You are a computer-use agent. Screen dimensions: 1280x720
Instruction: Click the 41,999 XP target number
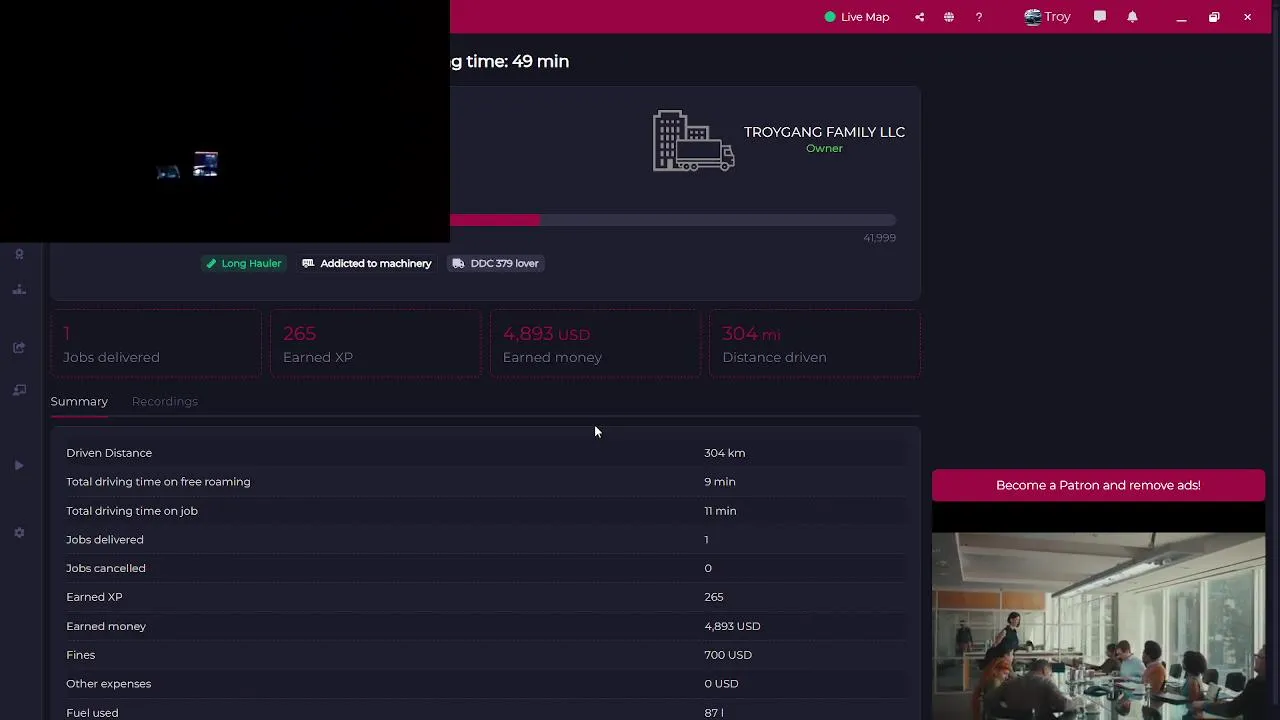880,238
